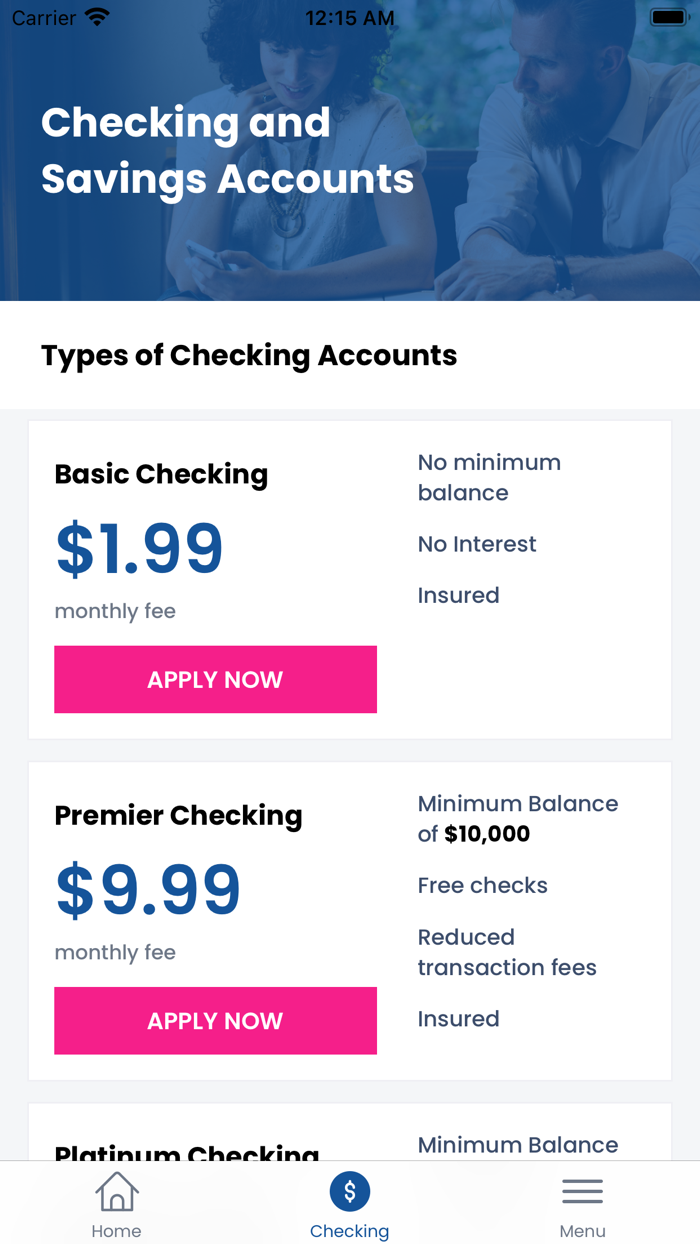Select the Checking tab
700x1244 pixels.
click(349, 1204)
